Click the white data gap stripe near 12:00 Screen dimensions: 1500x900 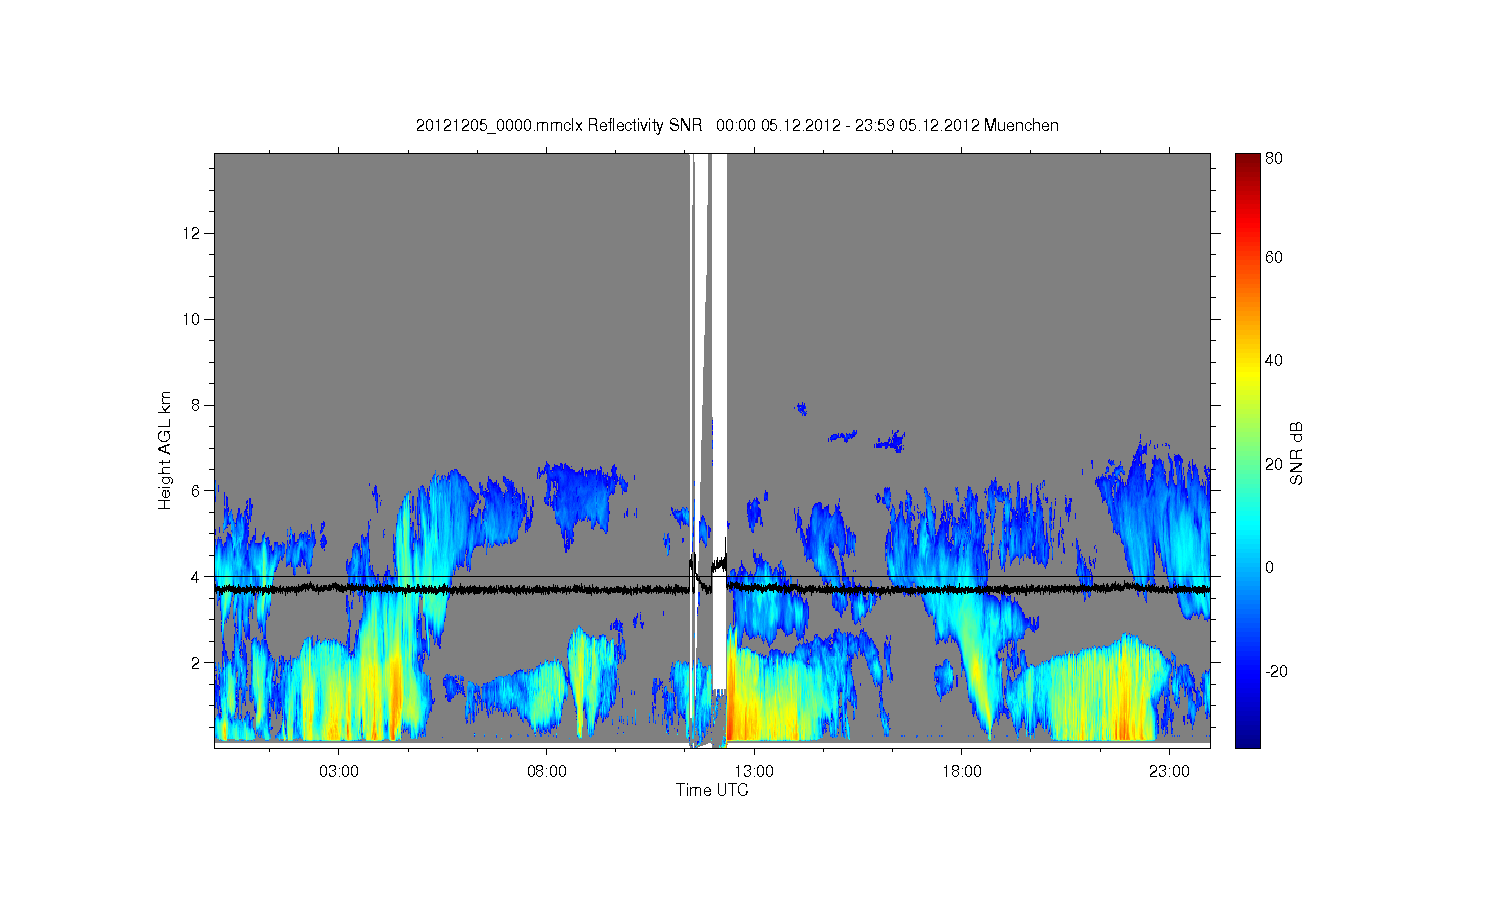(719, 420)
